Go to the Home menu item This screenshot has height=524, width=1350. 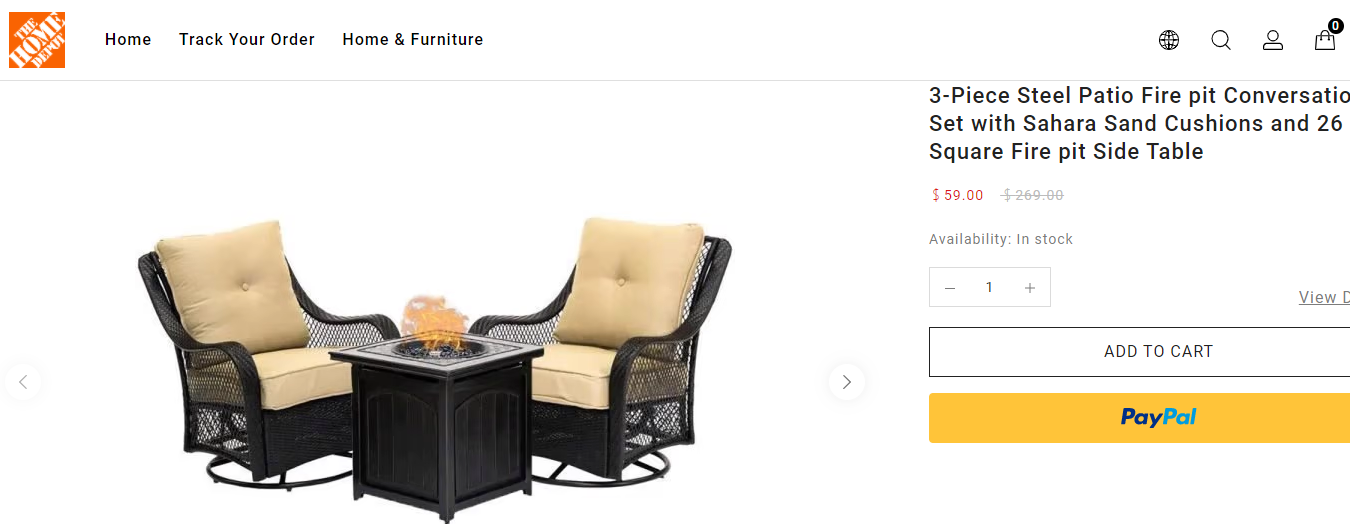click(x=128, y=40)
